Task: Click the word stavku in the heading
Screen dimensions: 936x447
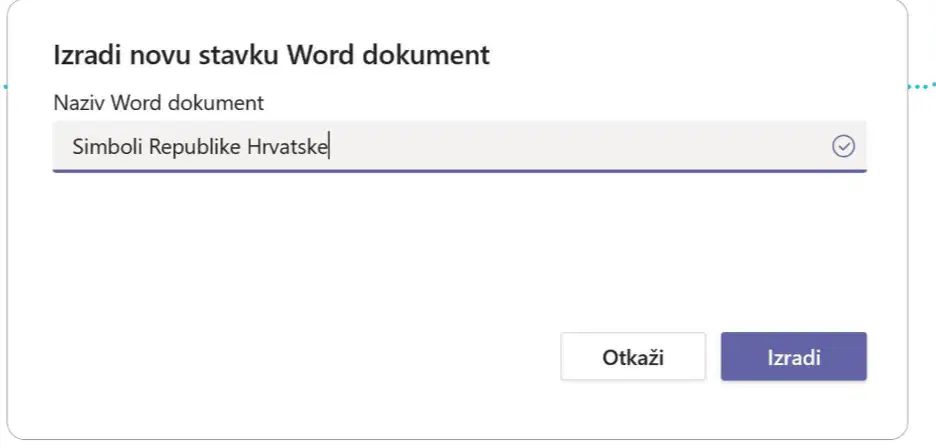Action: click(244, 55)
